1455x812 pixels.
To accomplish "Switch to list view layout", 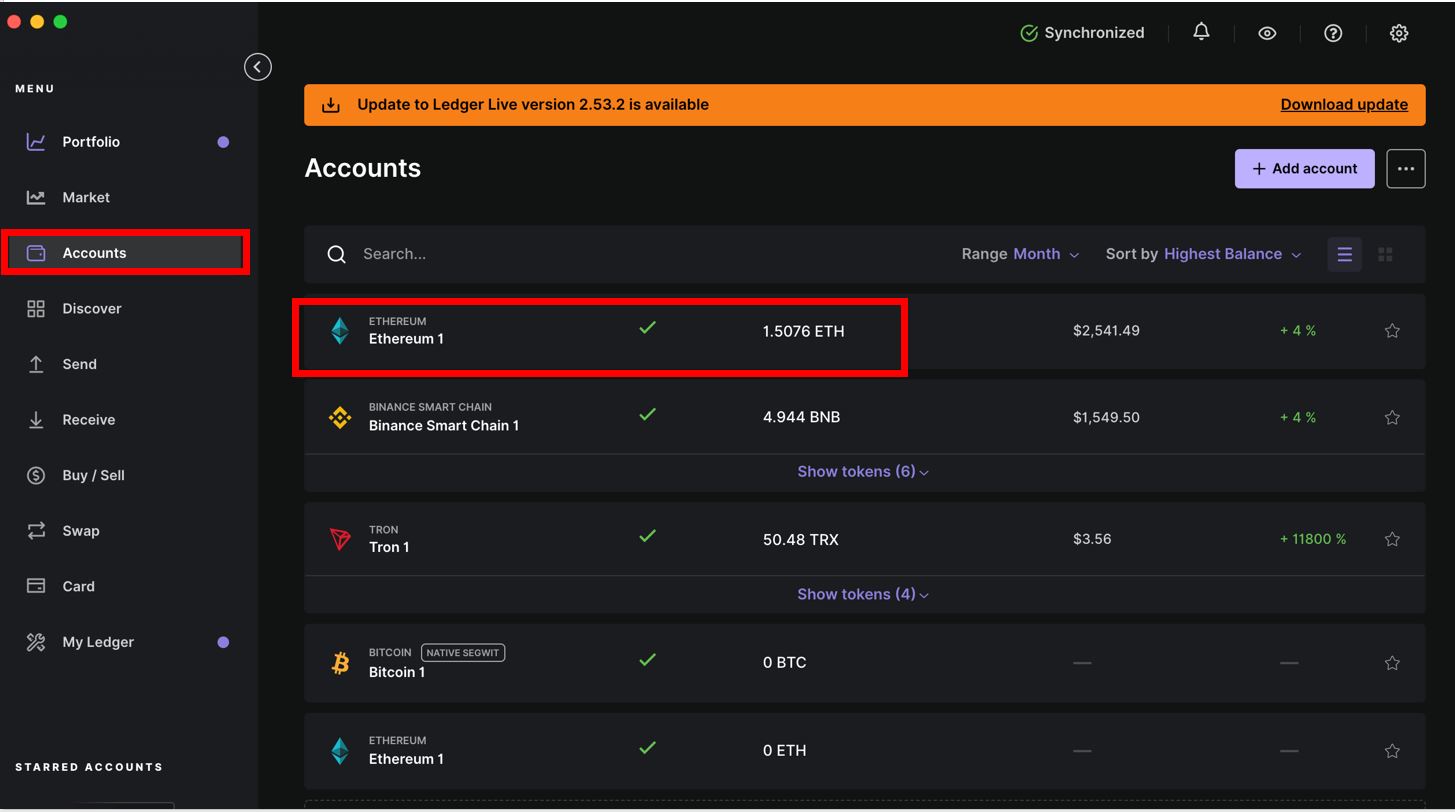I will (x=1344, y=254).
